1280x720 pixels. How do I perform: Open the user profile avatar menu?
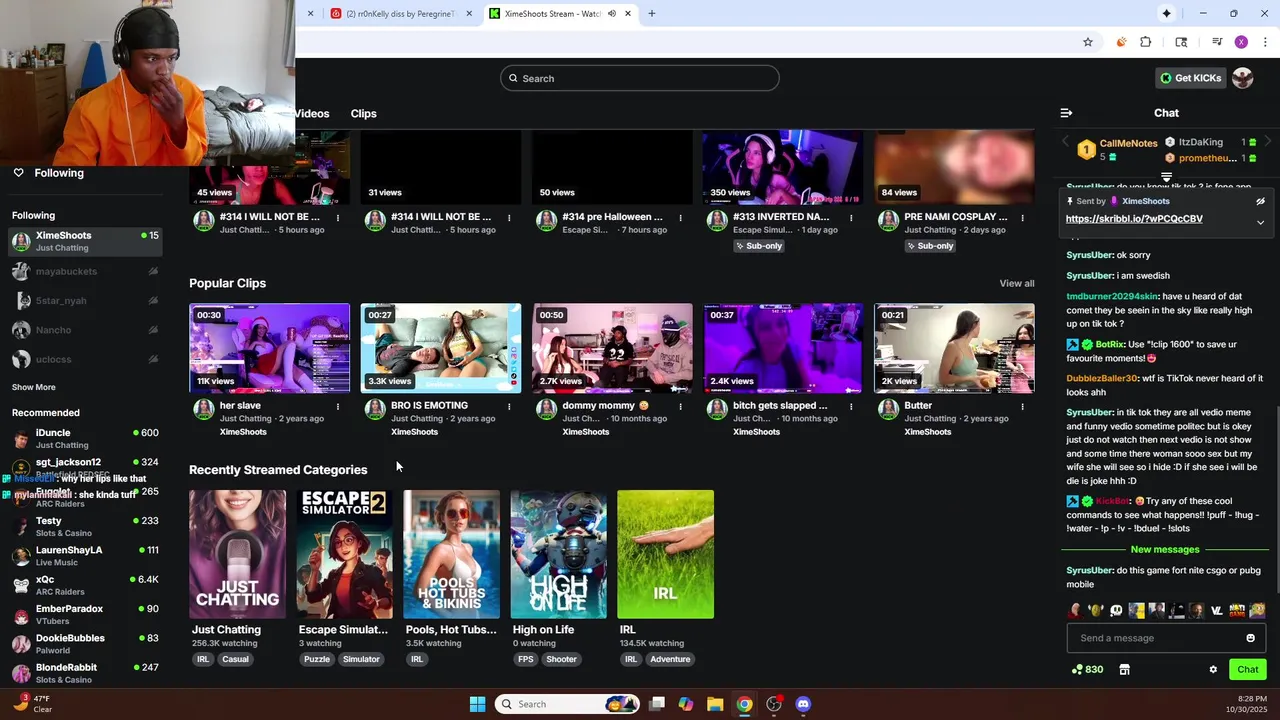point(1242,78)
